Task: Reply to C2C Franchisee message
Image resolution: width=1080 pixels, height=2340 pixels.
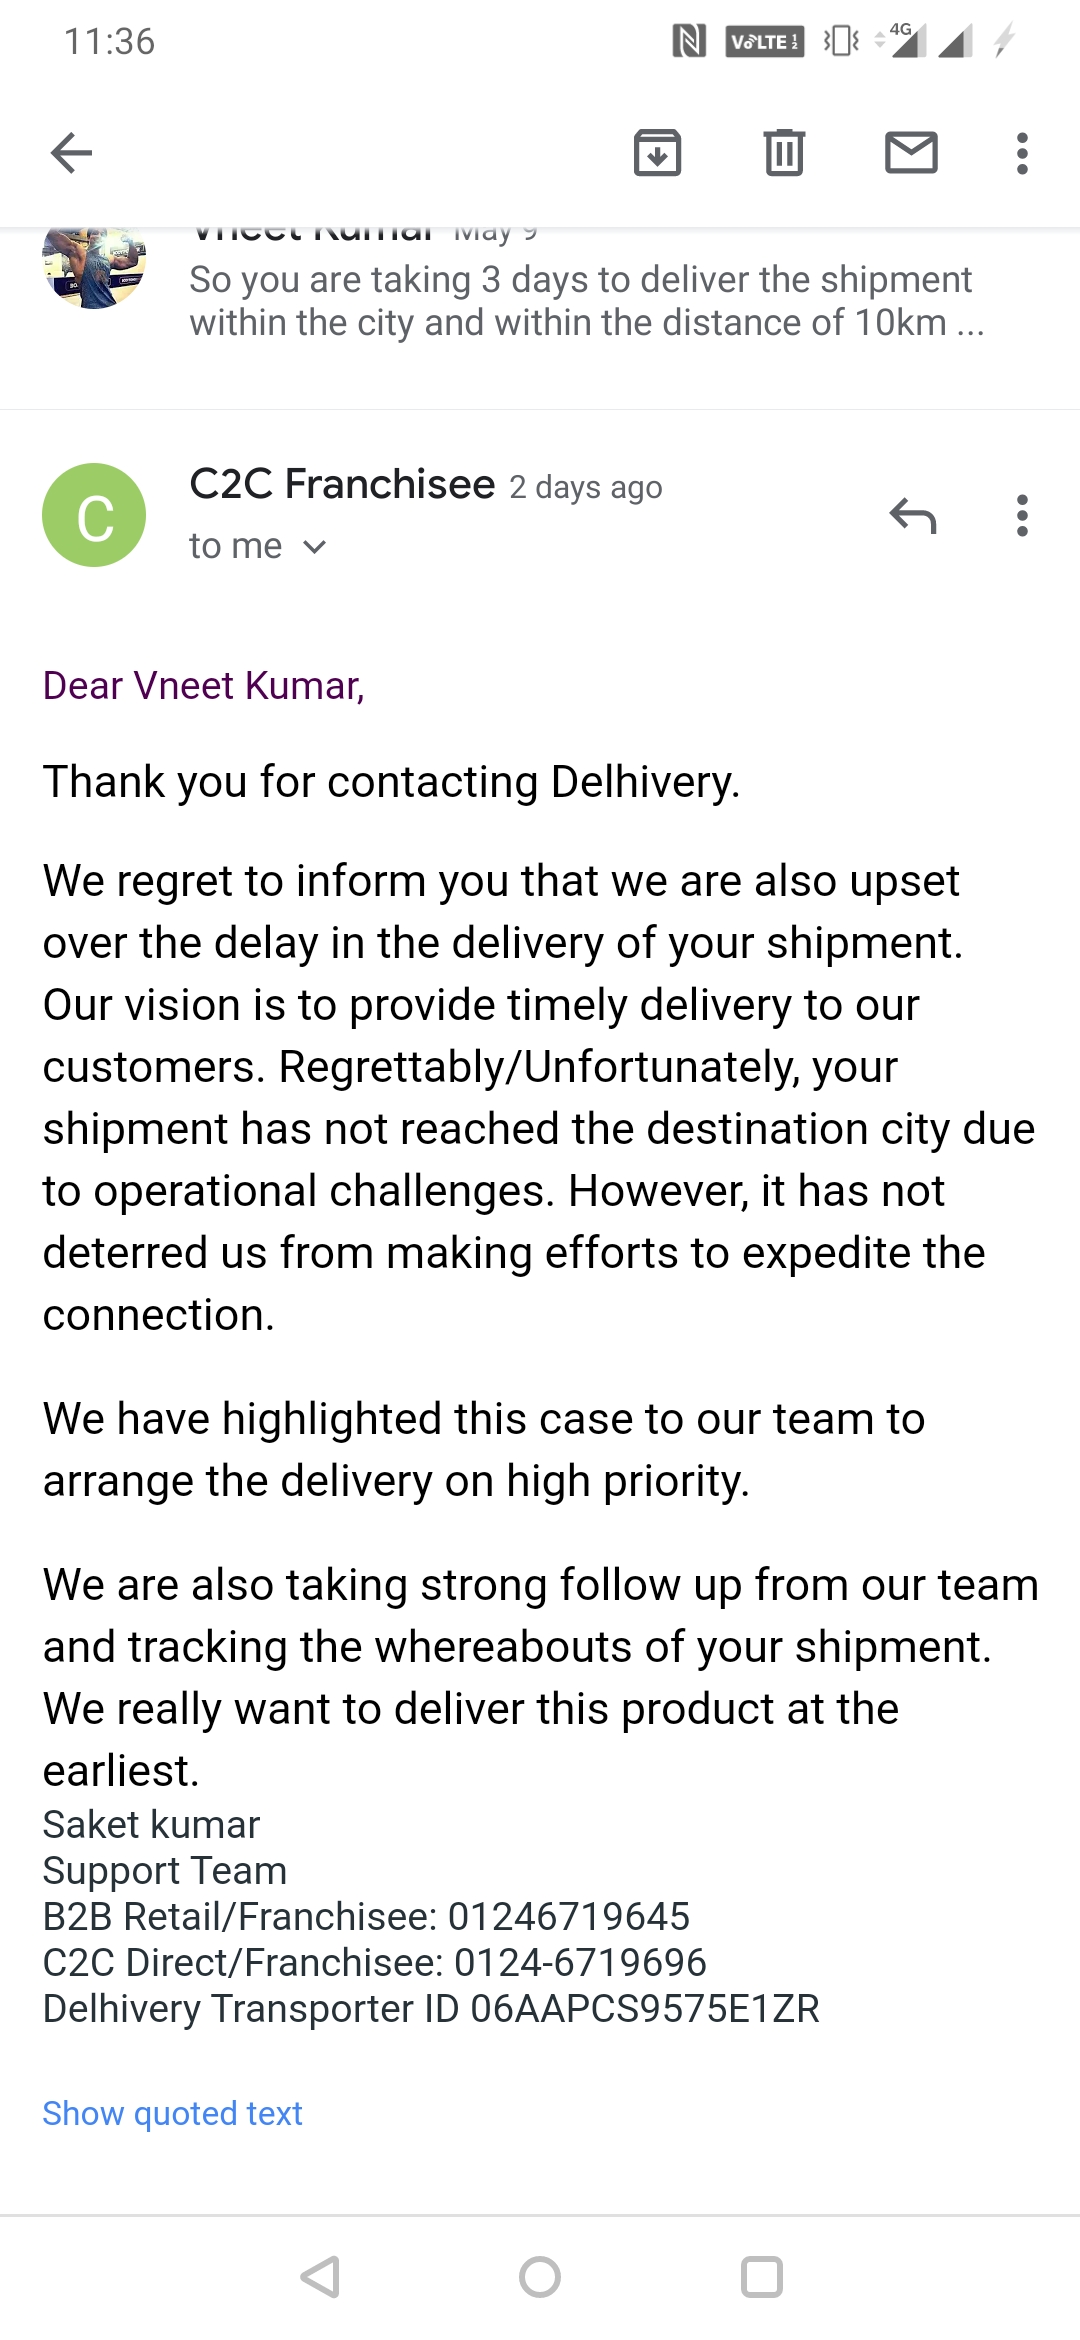Action: (912, 516)
